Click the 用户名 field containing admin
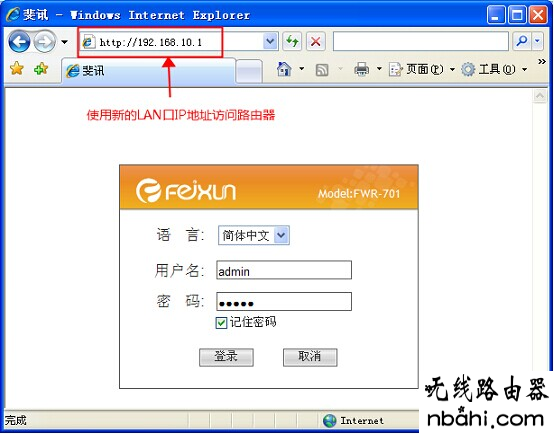554x434 pixels. pos(284,270)
